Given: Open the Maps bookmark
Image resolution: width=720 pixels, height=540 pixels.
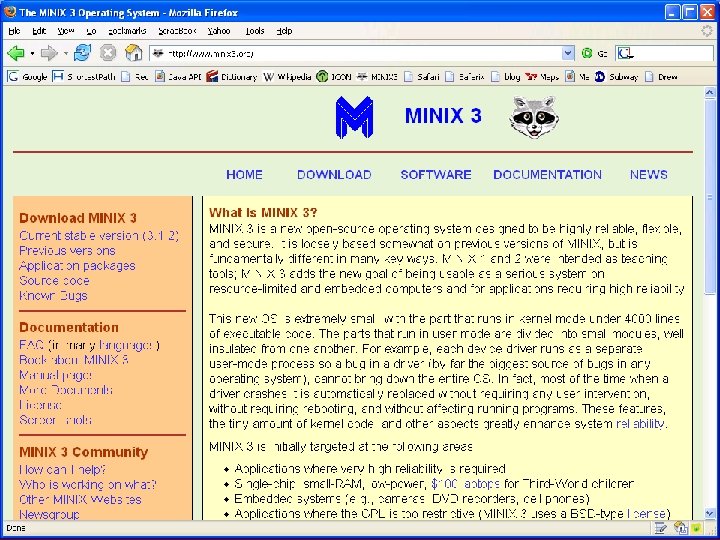Looking at the screenshot, I should pos(542,77).
